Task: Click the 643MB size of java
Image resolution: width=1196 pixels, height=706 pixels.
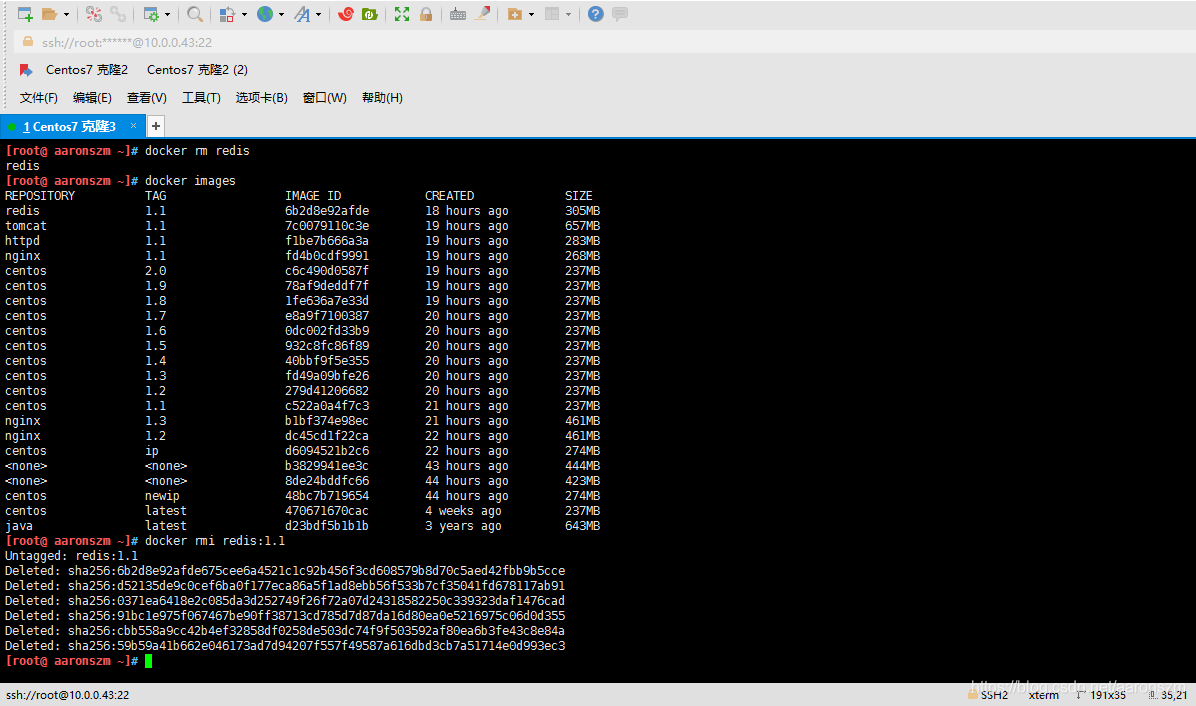Action: pyautogui.click(x=583, y=526)
